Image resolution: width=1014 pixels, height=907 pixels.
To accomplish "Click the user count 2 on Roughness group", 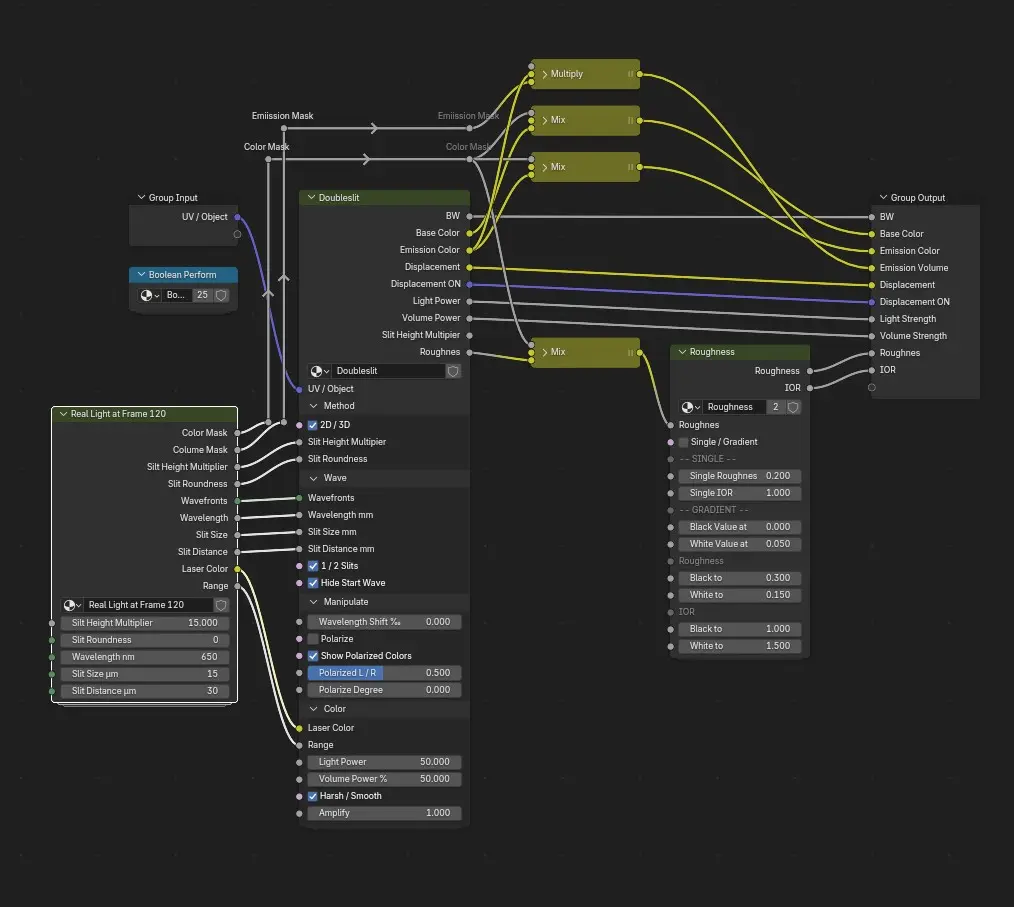I will tap(775, 407).
